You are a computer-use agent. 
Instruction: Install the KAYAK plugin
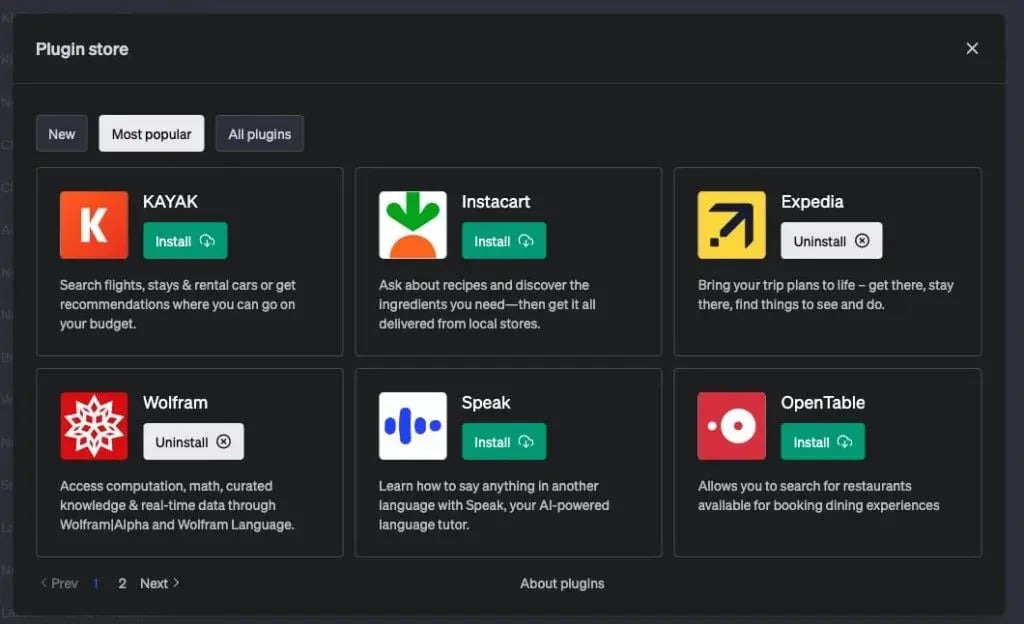[x=185, y=241]
